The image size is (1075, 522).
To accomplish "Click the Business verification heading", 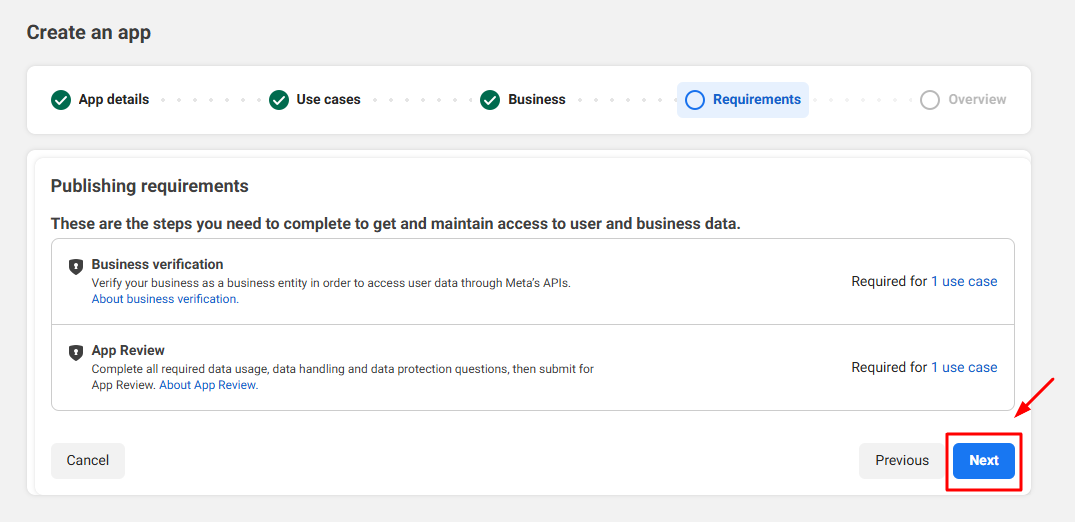I will 157,265.
